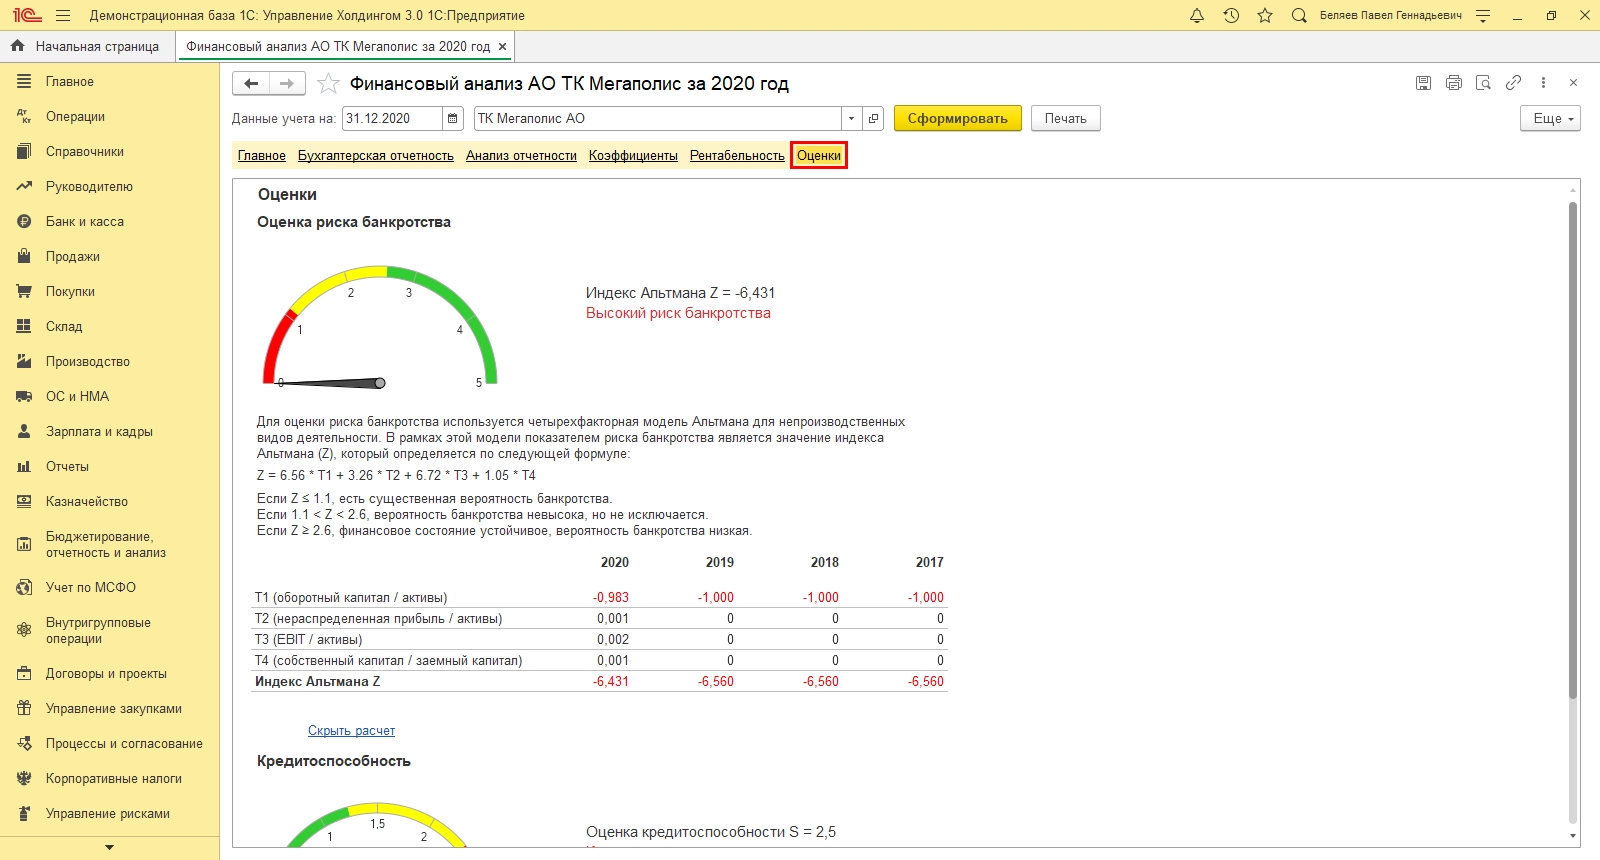Open Управление рисками section in sidebar
Image resolution: width=1600 pixels, height=860 pixels.
pos(110,814)
